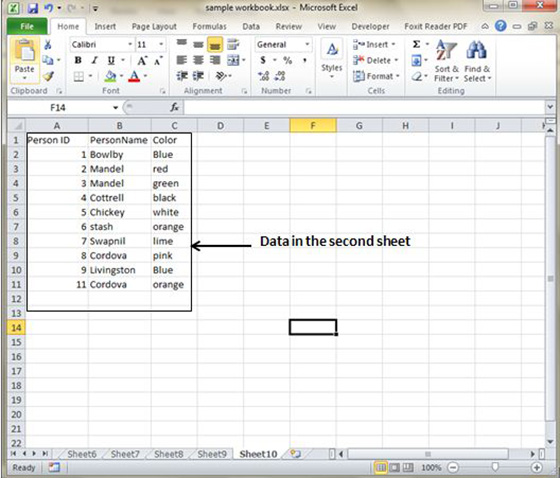Click the horizontal scrollbar thumb
560x478 pixels.
pos(428,454)
